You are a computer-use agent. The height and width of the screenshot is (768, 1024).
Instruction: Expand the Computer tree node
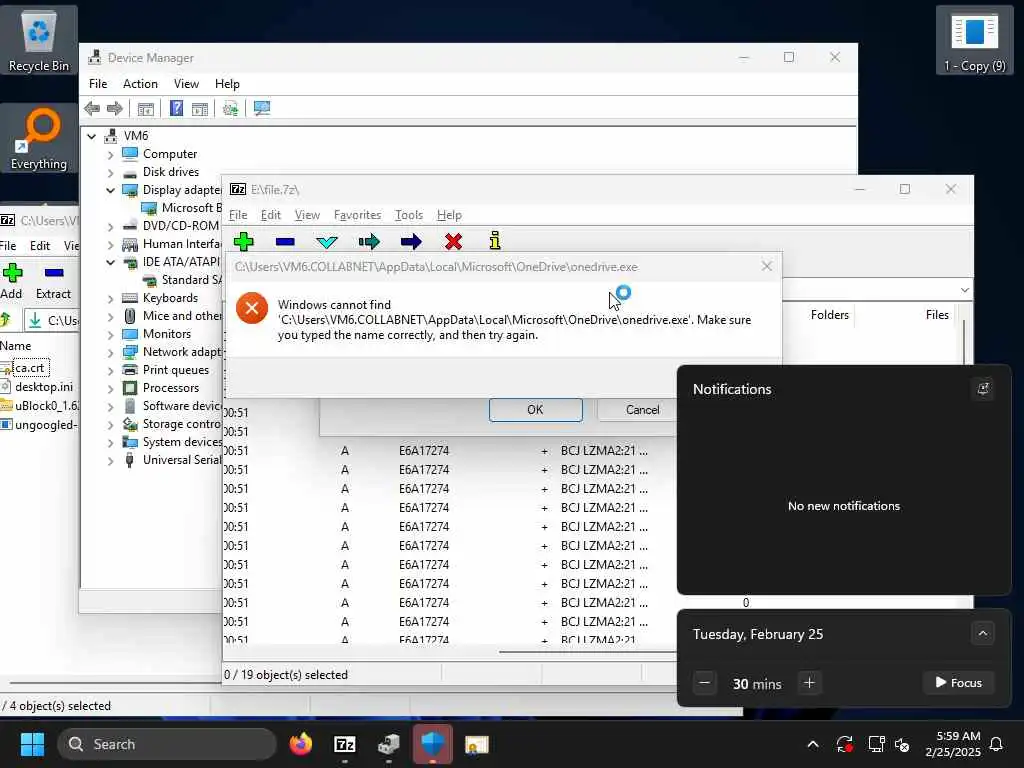[x=110, y=154]
